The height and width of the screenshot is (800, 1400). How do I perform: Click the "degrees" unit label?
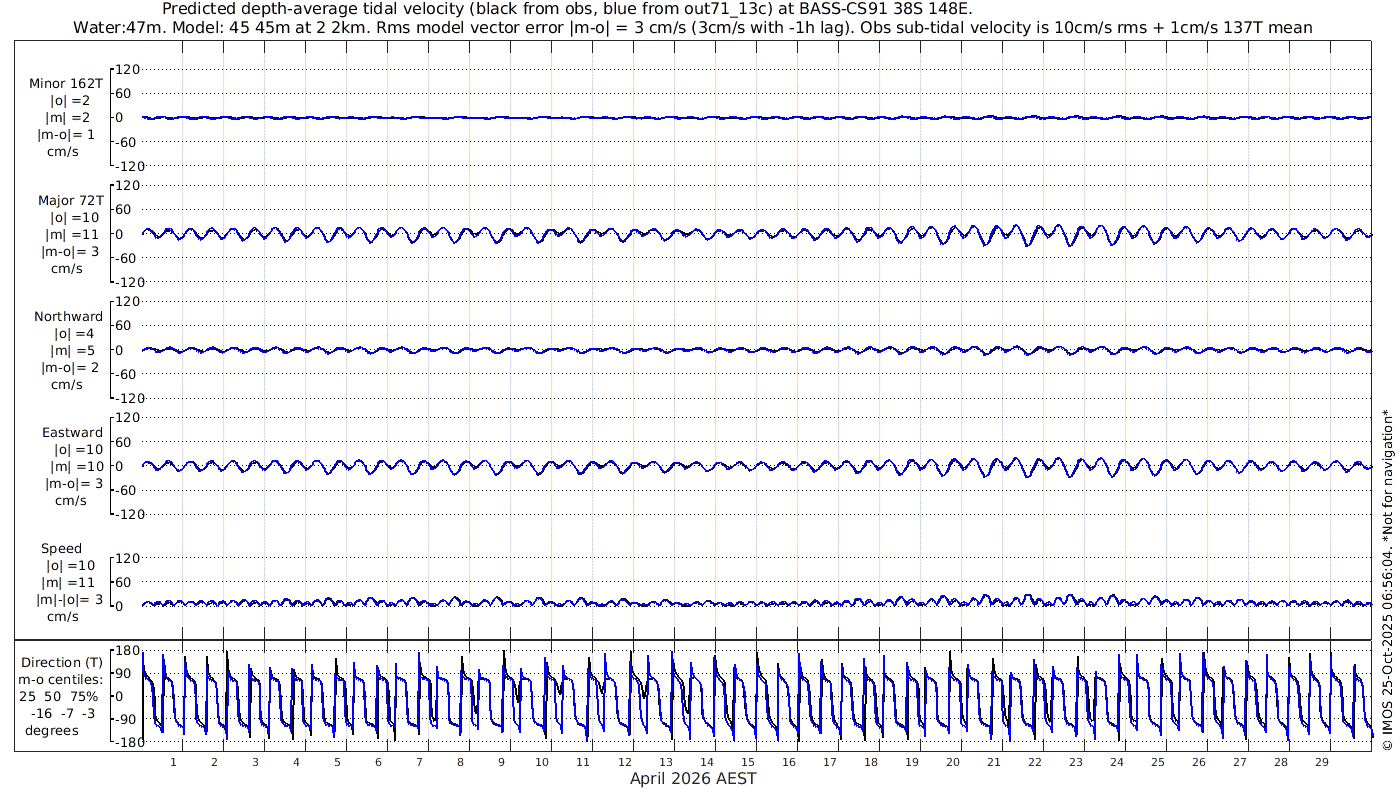(52, 731)
